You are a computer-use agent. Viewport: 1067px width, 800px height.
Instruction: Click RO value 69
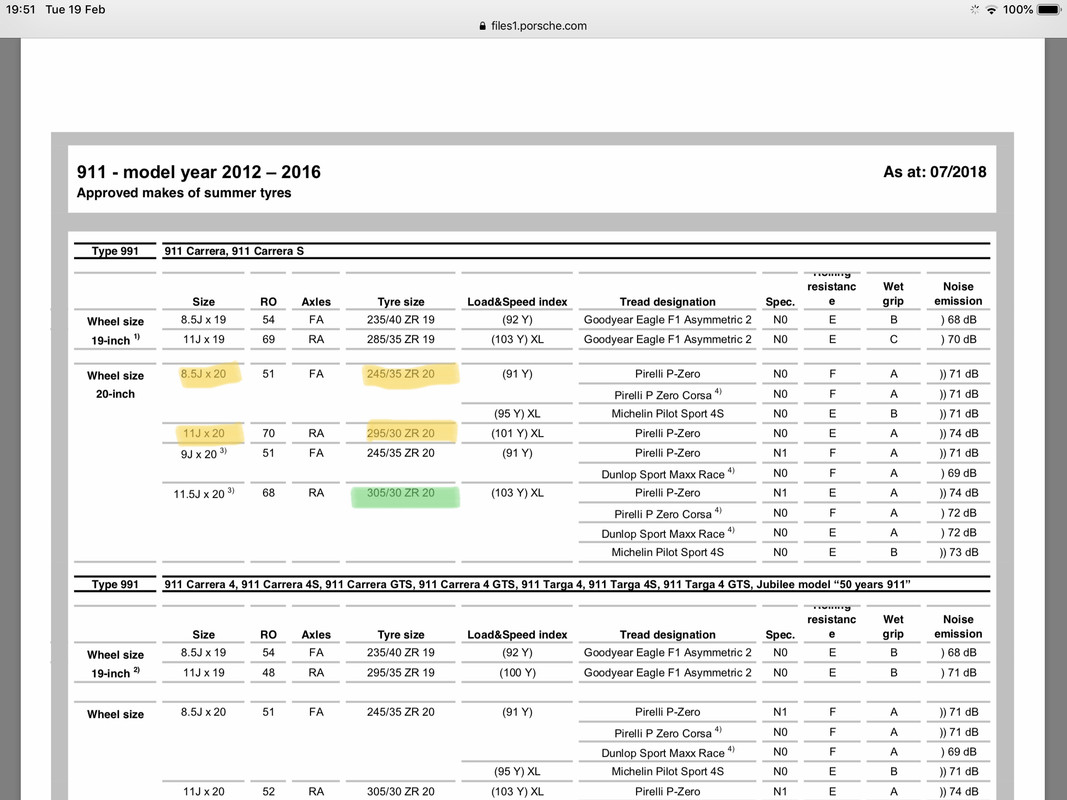click(x=269, y=339)
